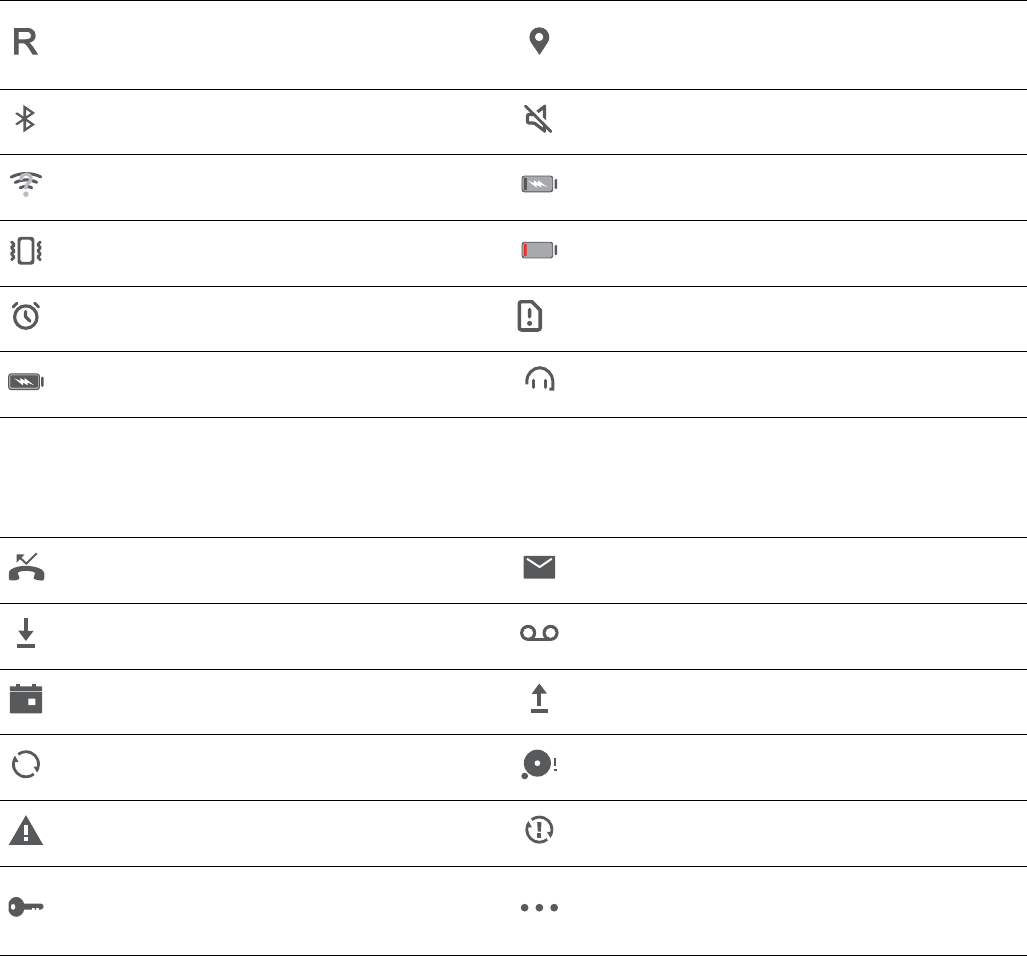Click the upload arrow icon
This screenshot has width=1027, height=956.
pos(539,699)
